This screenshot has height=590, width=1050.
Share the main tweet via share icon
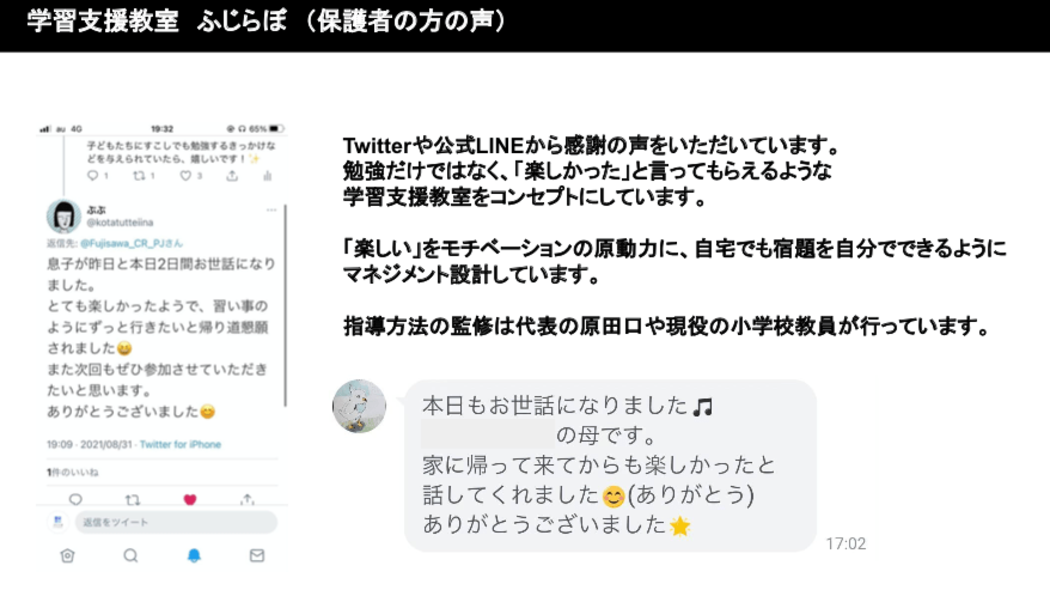248,500
